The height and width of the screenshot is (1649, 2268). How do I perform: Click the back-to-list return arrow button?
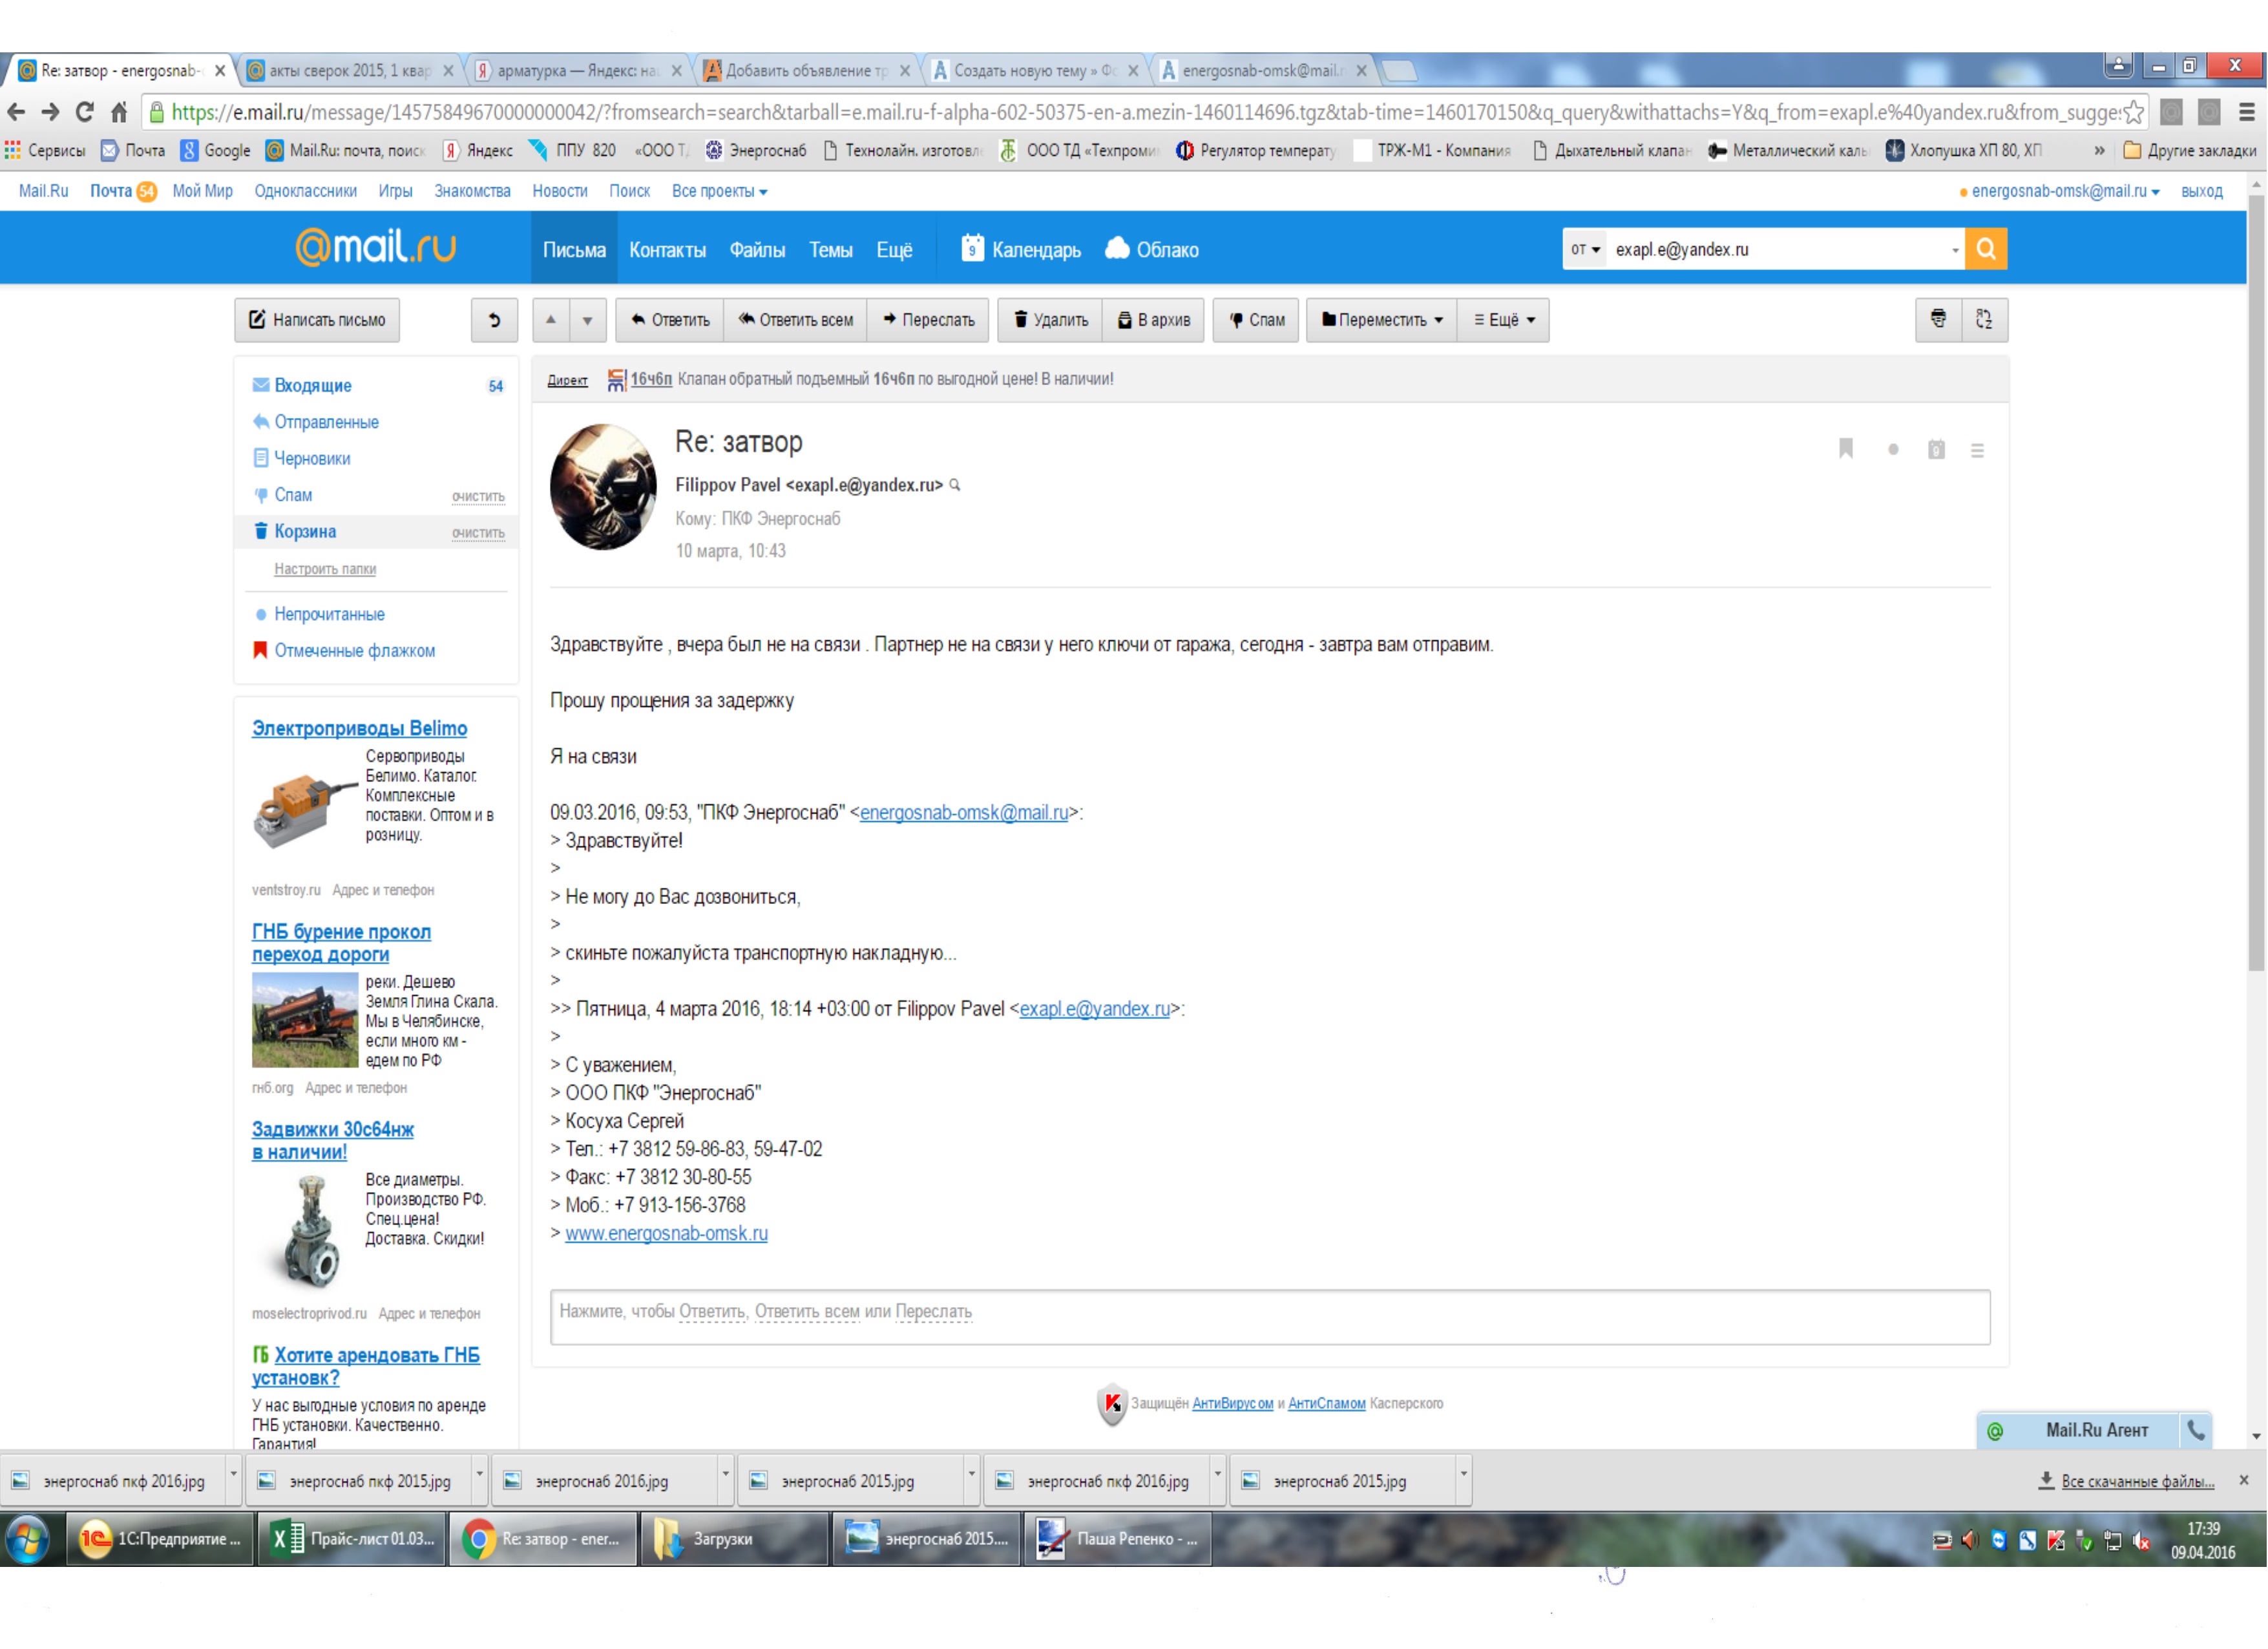point(494,320)
